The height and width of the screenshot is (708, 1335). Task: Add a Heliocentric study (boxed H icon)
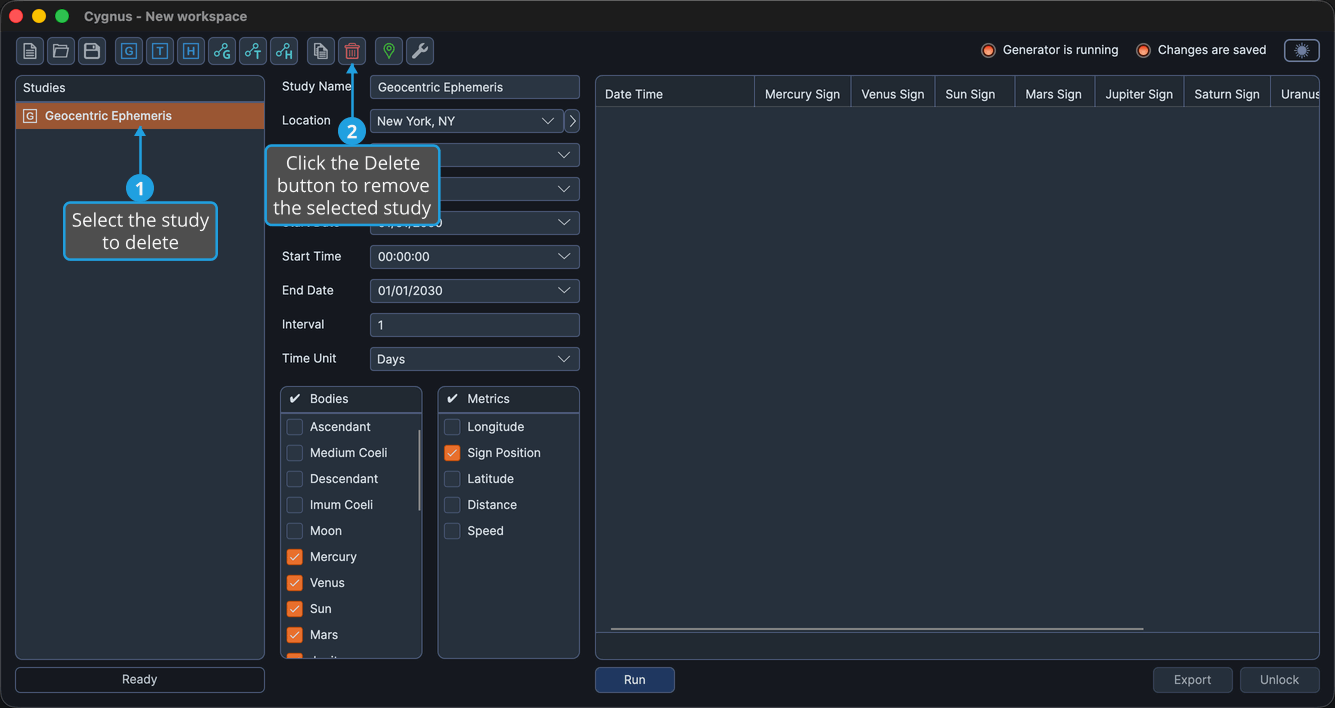[191, 51]
